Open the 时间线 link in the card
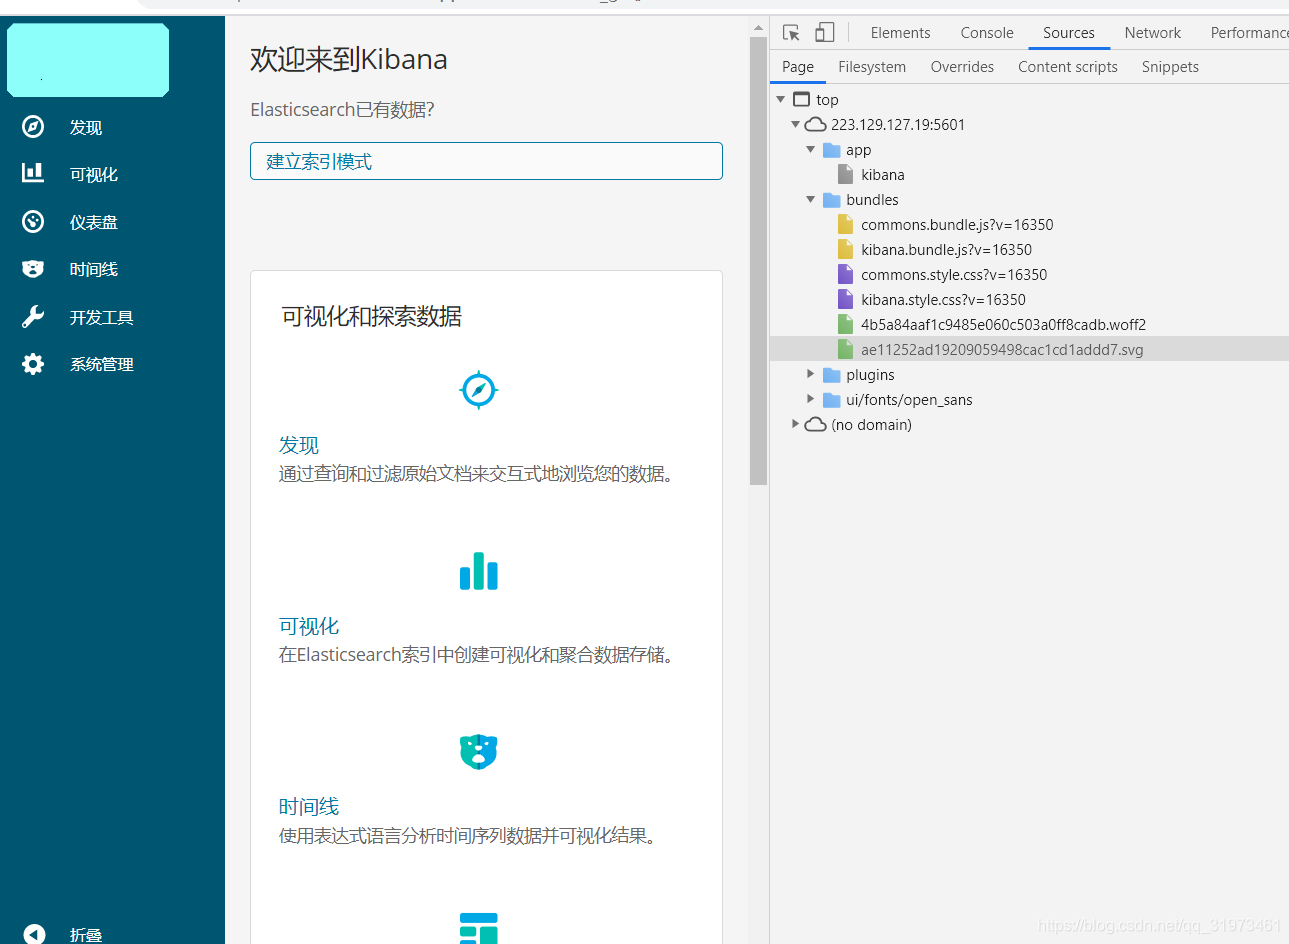The image size is (1289, 944). click(309, 806)
